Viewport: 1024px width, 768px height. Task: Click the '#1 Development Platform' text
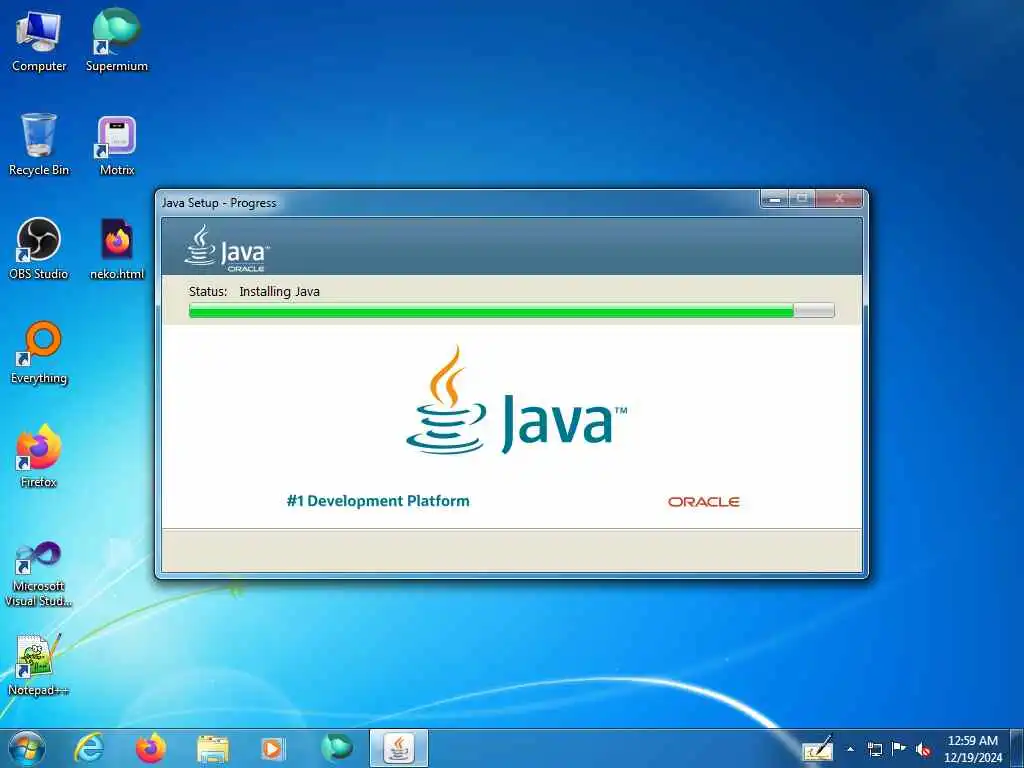click(x=378, y=501)
